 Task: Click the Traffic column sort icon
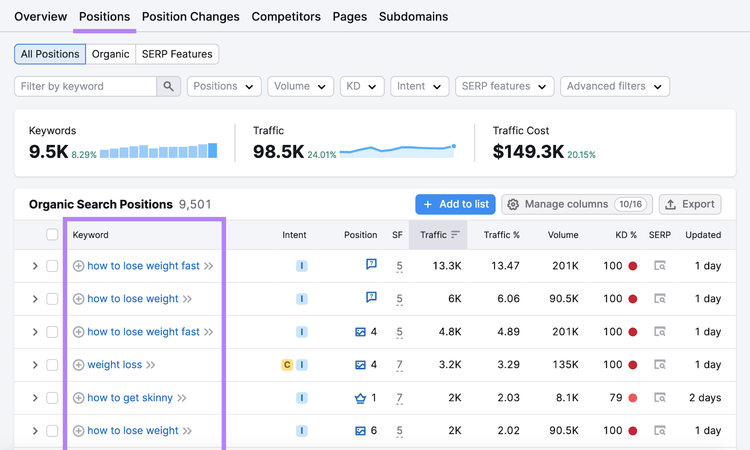pos(455,234)
